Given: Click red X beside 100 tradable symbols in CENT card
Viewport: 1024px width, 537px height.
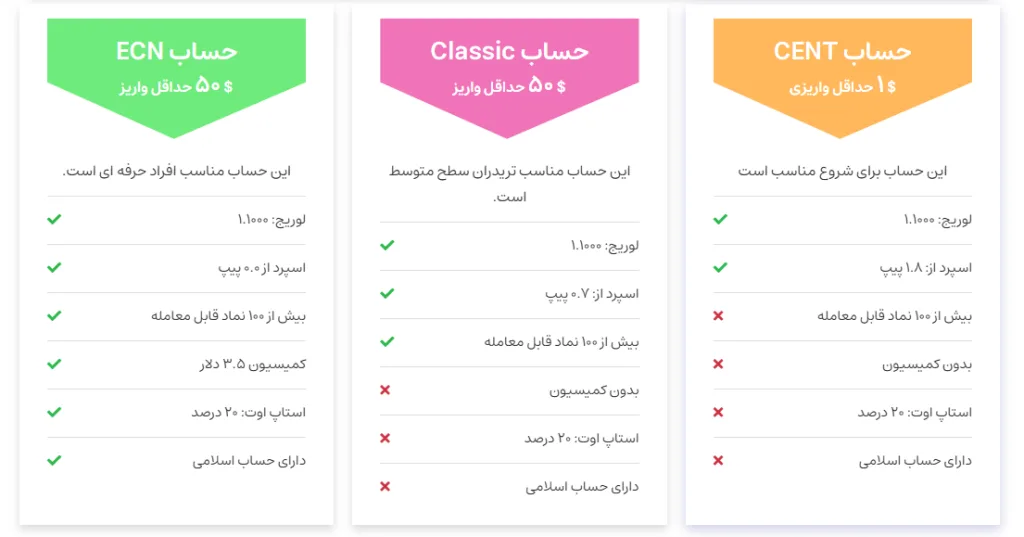Looking at the screenshot, I should point(718,316).
